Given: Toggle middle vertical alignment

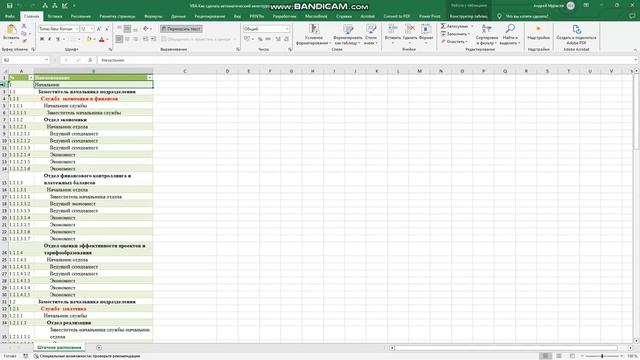Looking at the screenshot, I should point(127,29).
